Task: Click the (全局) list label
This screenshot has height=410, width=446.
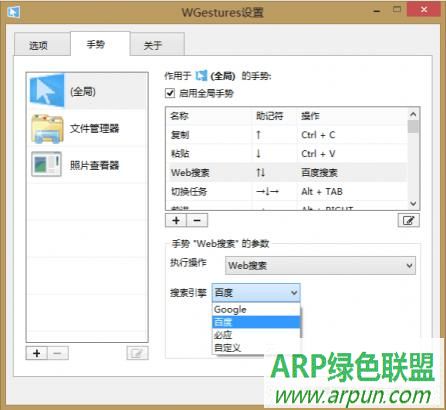Action: point(83,91)
